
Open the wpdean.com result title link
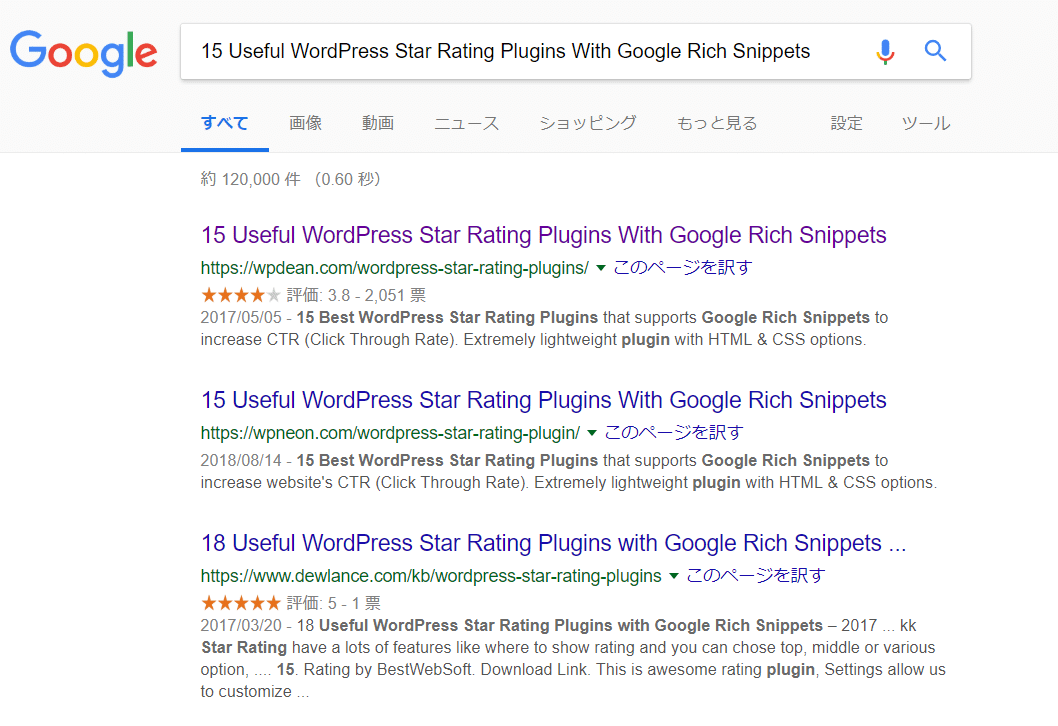click(543, 236)
